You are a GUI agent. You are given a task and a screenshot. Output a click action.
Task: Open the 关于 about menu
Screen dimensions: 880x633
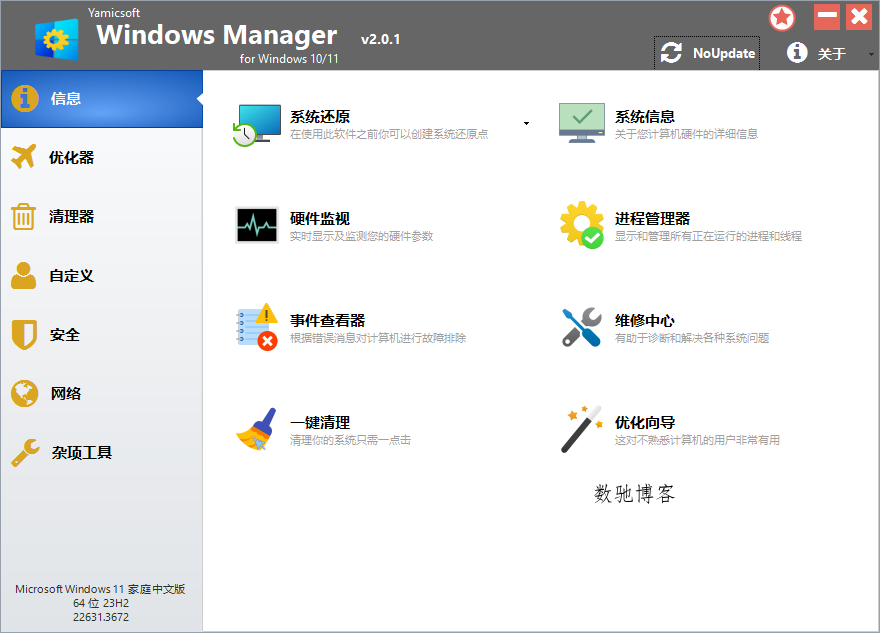pyautogui.click(x=831, y=54)
